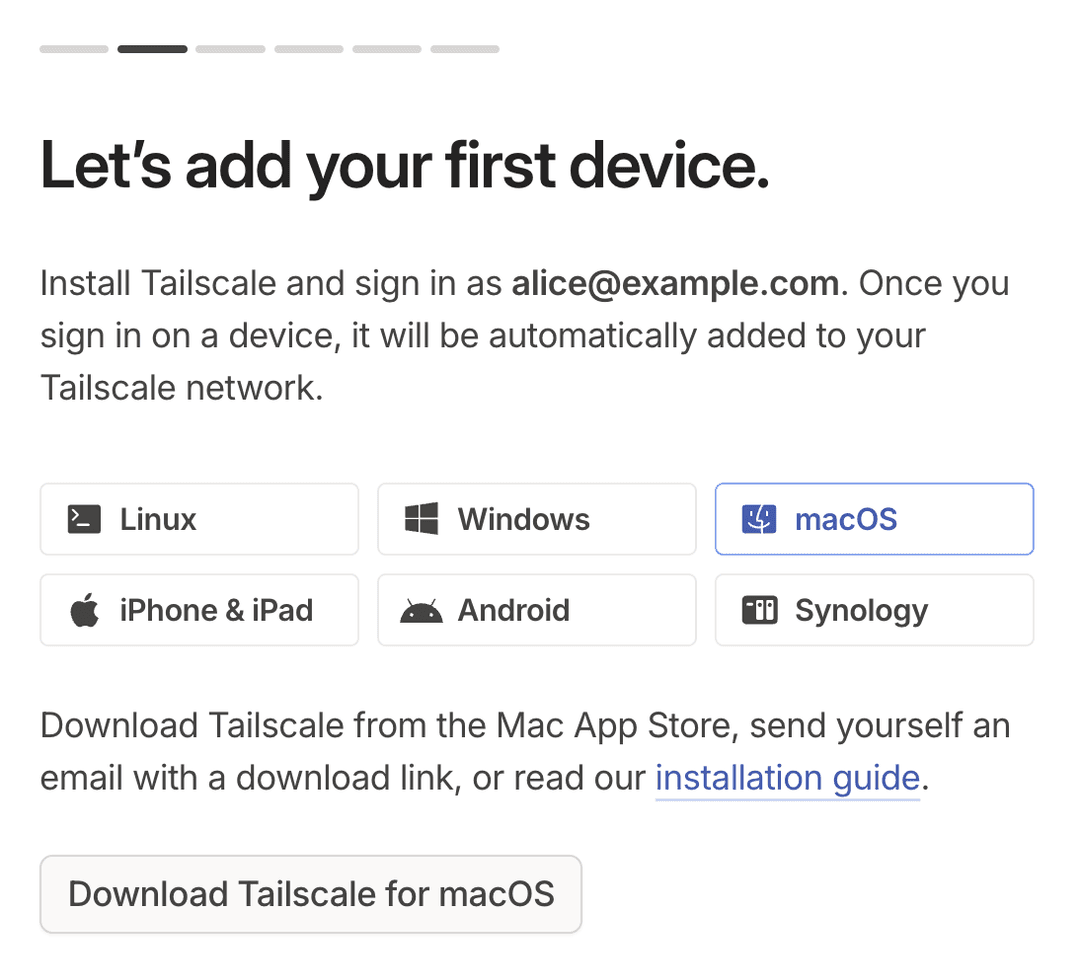Click the macOS Finder face icon
1080x975 pixels.
pyautogui.click(x=759, y=519)
